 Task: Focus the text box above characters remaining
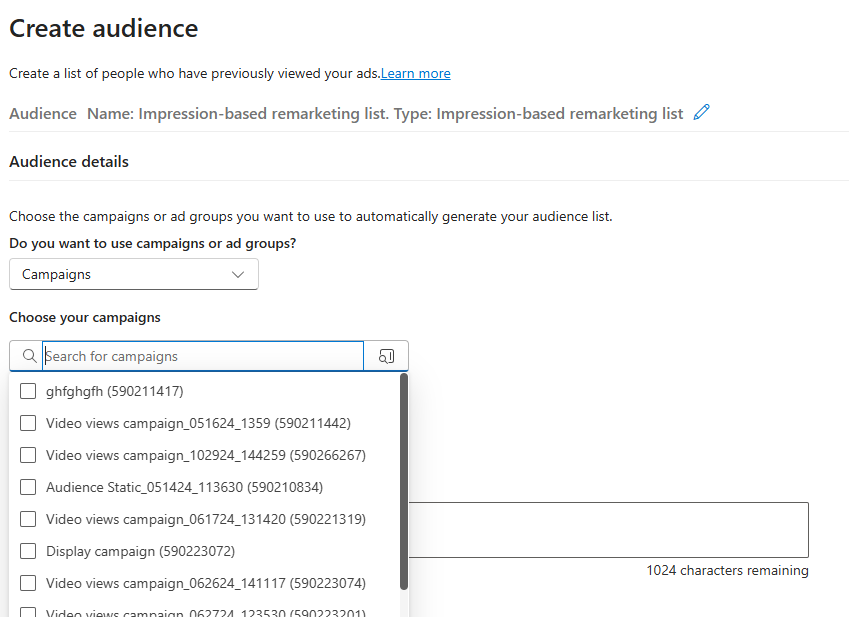point(608,530)
